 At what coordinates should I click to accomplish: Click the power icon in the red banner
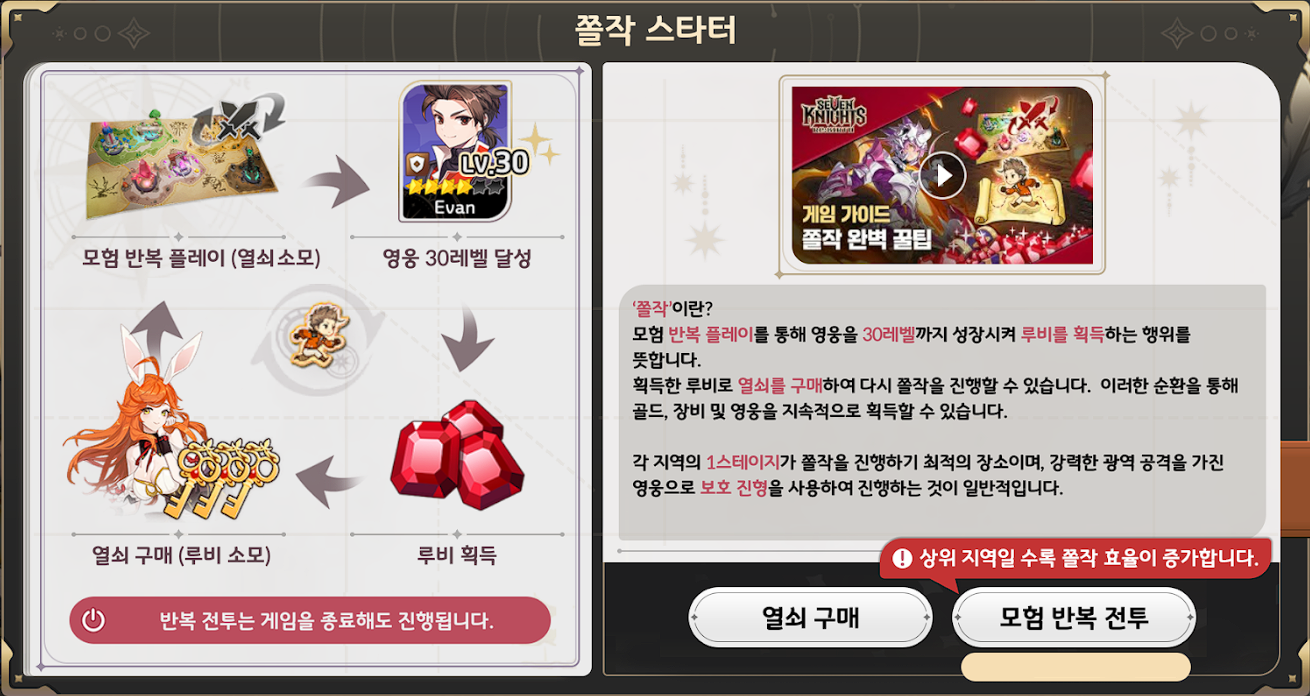point(93,620)
